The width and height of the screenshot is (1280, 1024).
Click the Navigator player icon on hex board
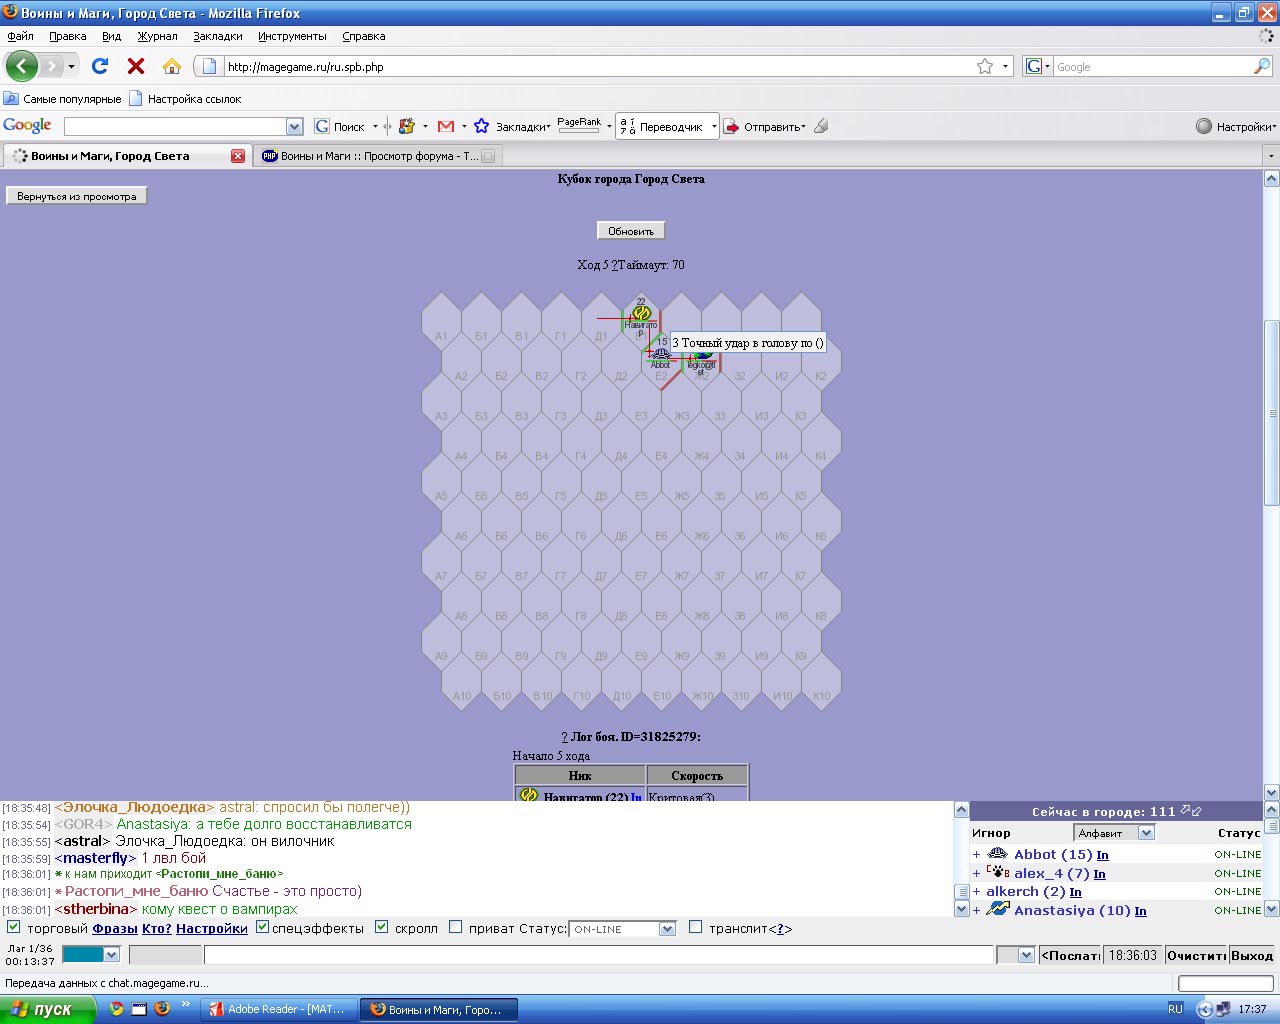(x=641, y=313)
